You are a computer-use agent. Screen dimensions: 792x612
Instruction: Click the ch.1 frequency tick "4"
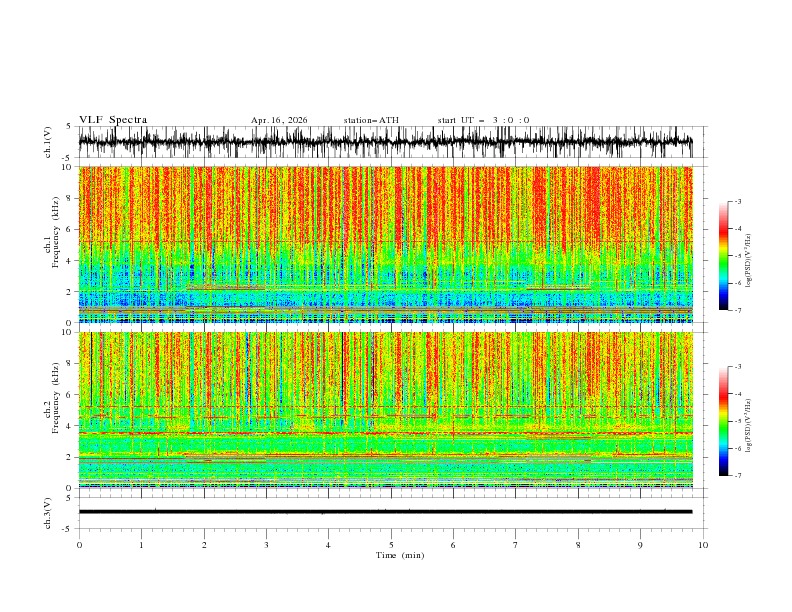coord(71,261)
